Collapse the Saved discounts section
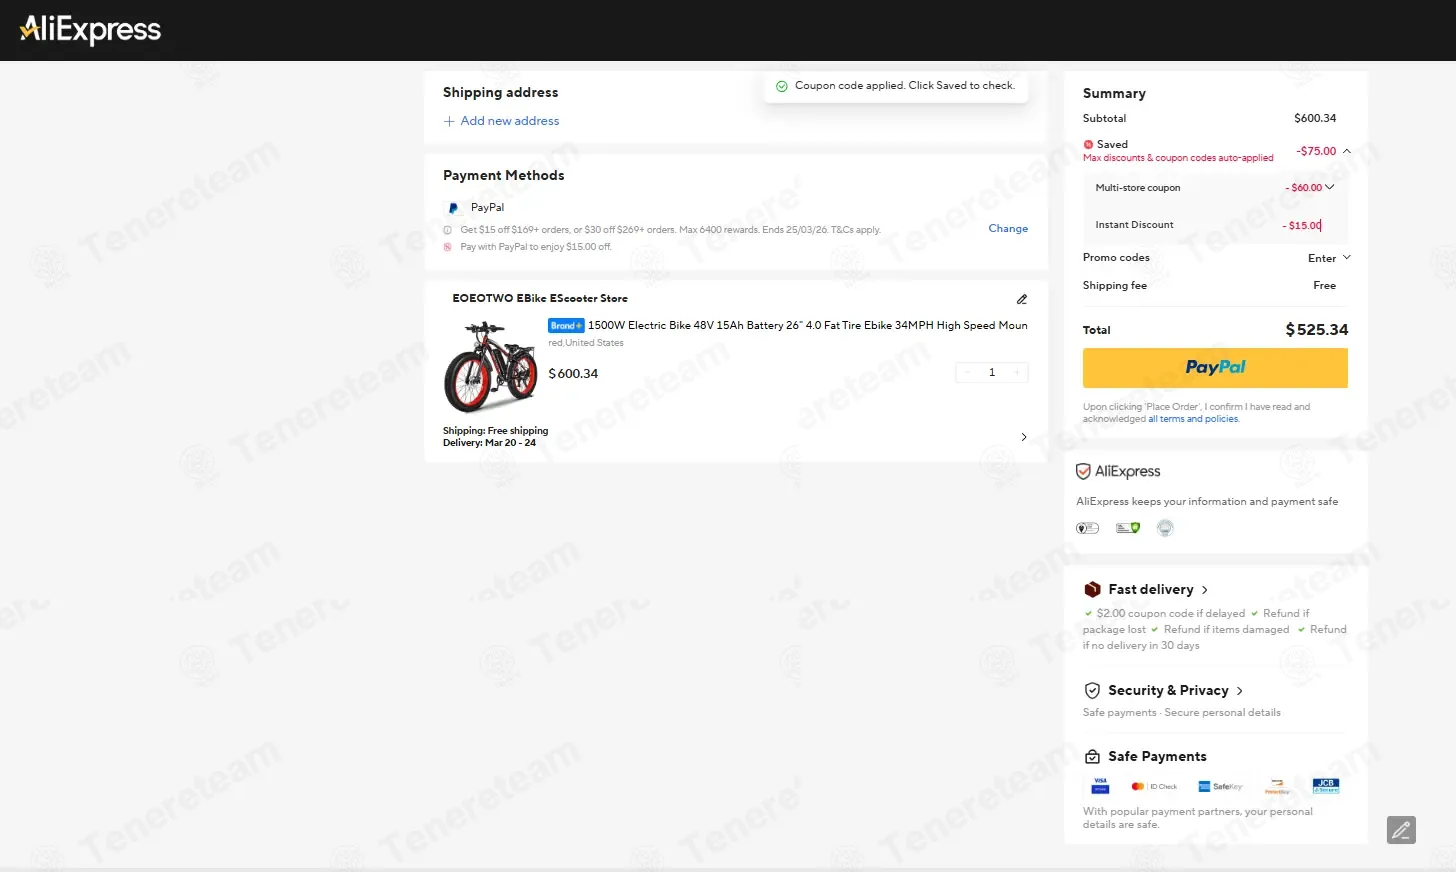 1346,152
